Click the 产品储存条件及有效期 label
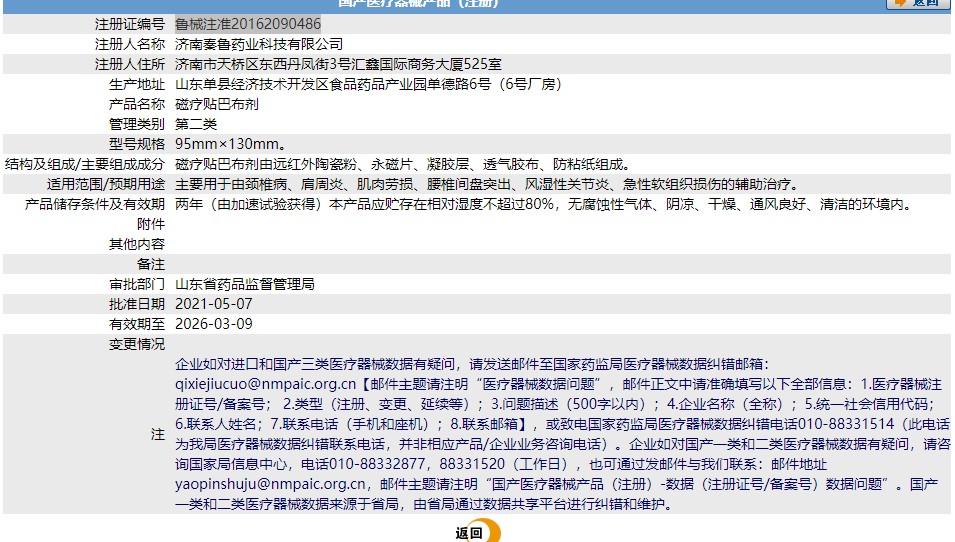 pyautogui.click(x=95, y=204)
